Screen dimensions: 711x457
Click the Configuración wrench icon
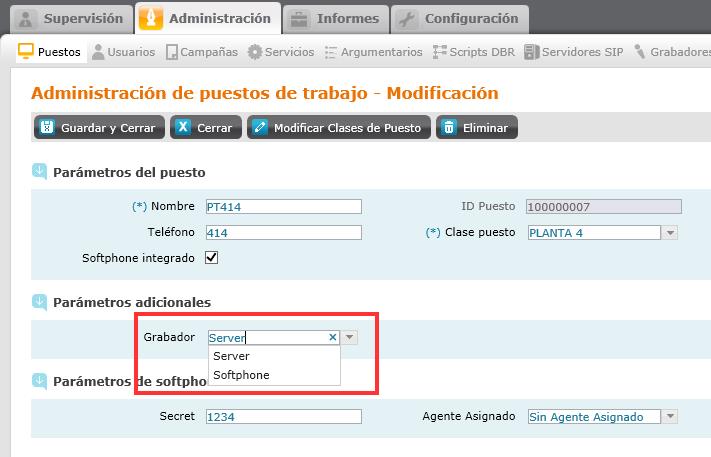[407, 19]
